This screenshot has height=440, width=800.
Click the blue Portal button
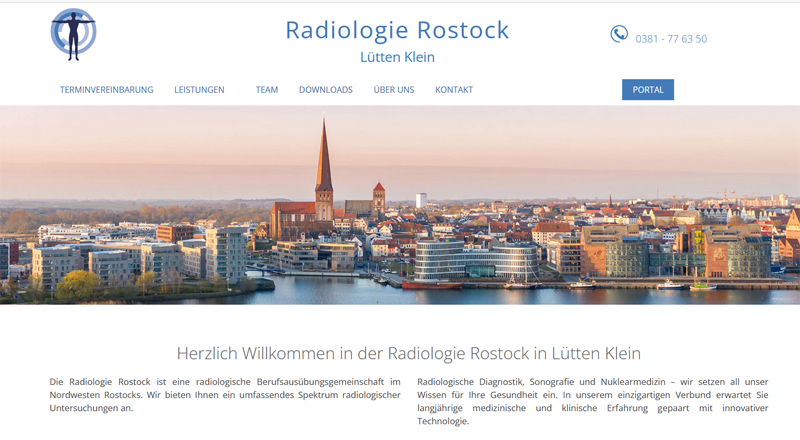tap(648, 90)
